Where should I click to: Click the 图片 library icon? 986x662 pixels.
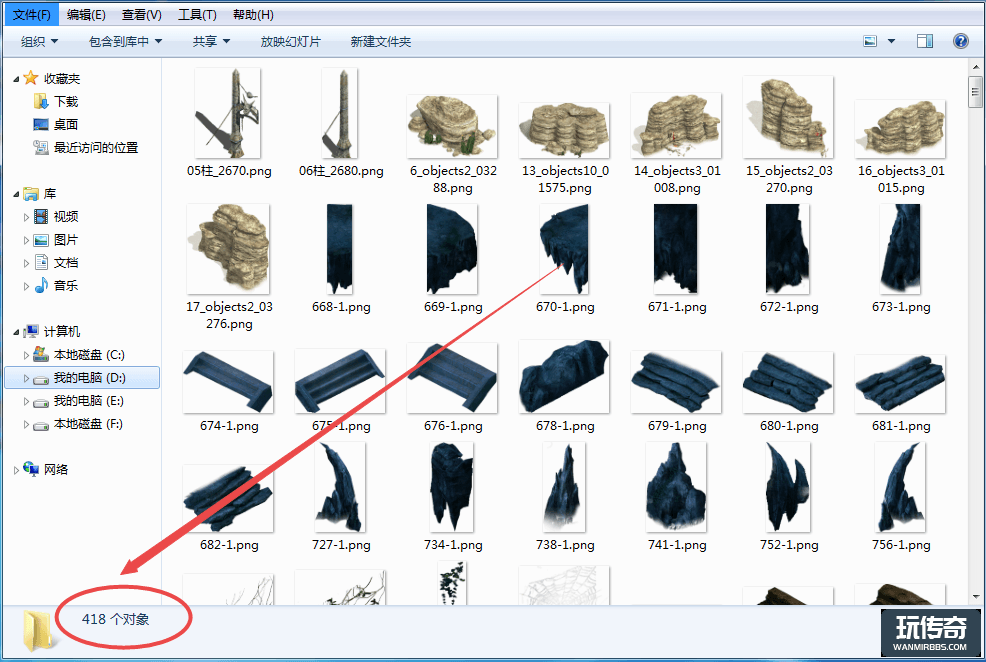point(41,240)
